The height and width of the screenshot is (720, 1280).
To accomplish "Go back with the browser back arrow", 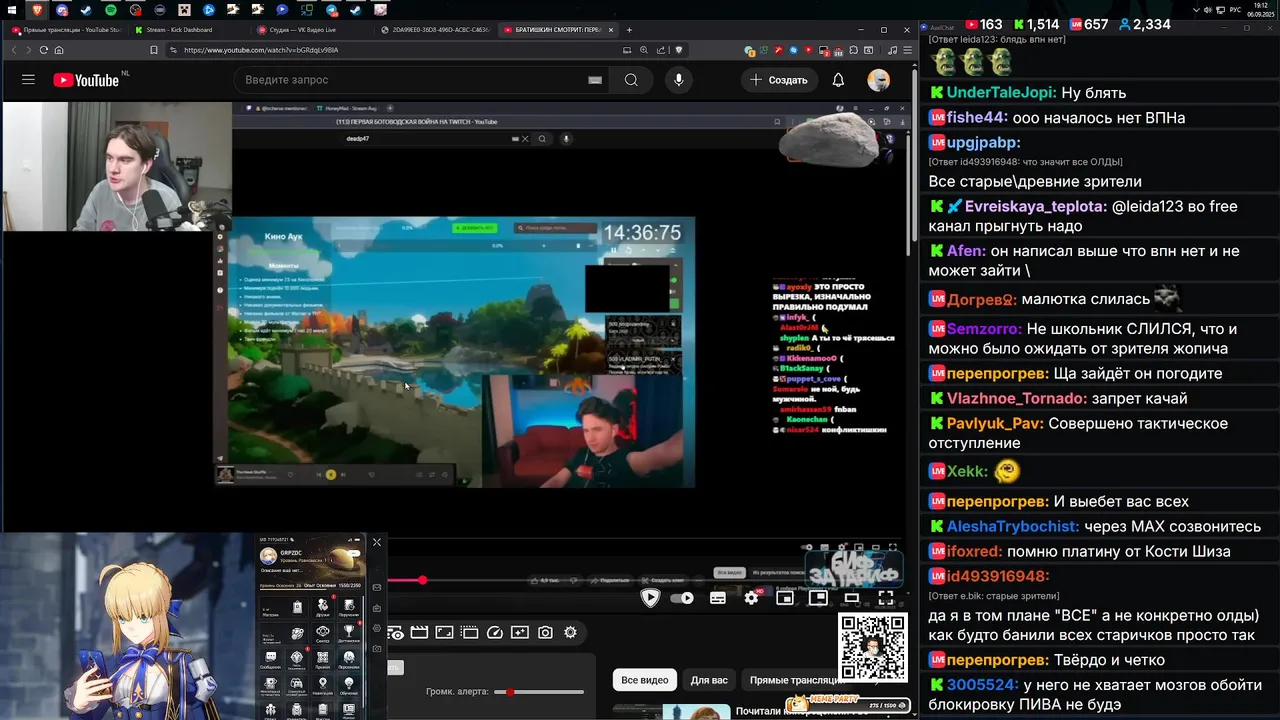I will [14, 50].
